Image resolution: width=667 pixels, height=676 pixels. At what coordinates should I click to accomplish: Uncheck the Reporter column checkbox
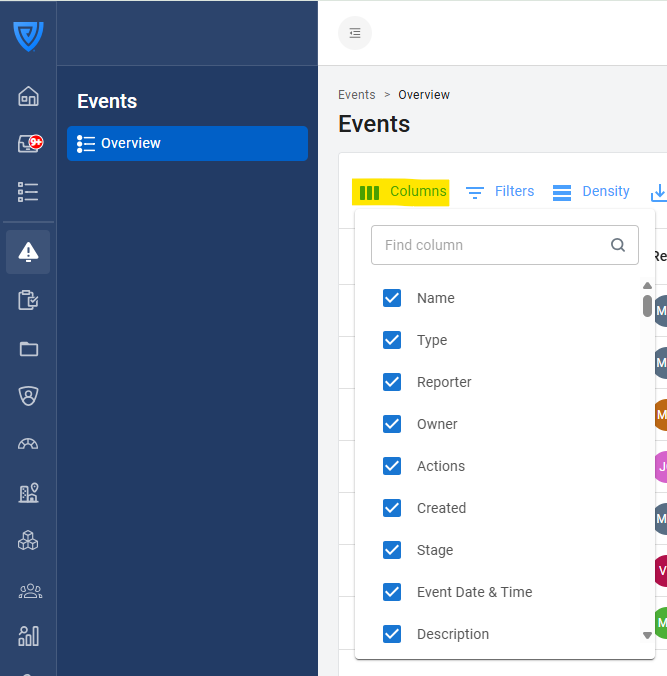(392, 382)
